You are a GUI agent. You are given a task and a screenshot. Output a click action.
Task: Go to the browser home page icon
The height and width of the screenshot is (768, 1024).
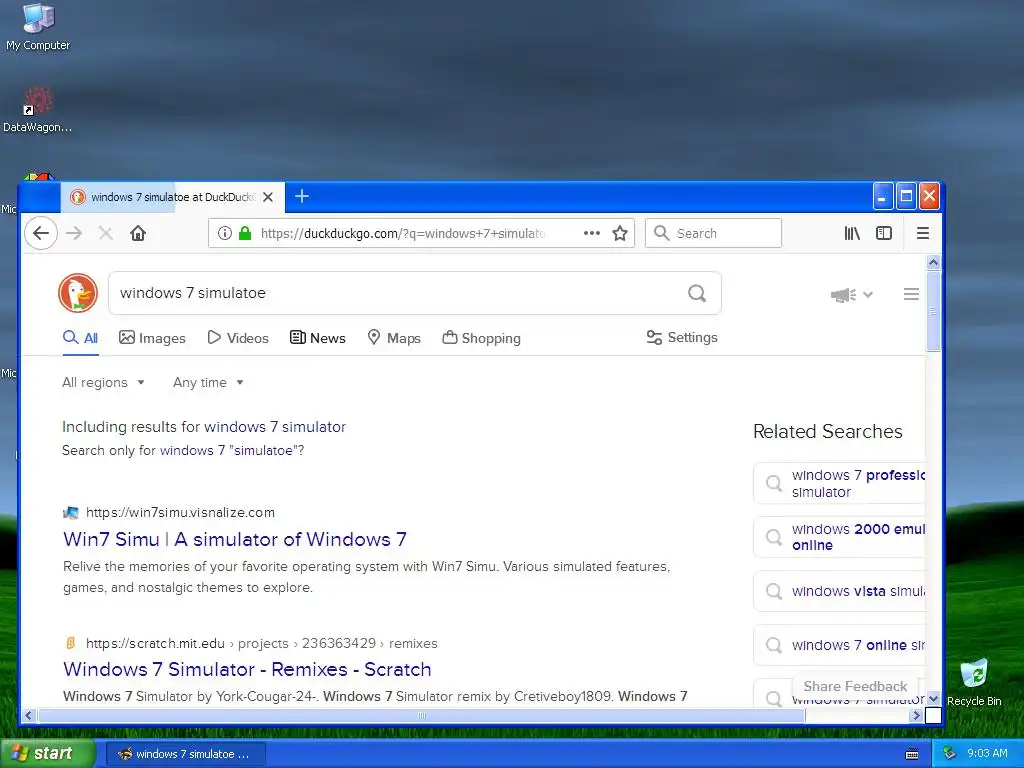[138, 233]
